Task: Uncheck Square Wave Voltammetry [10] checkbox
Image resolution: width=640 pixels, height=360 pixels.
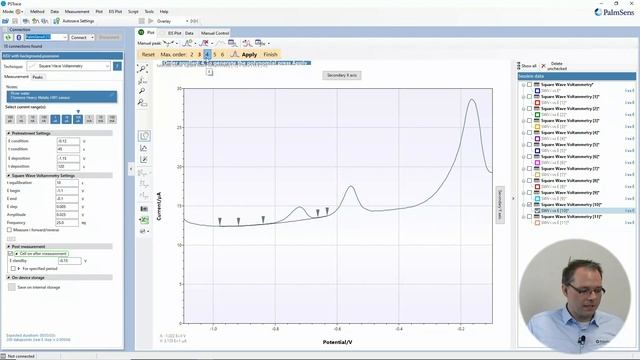Action: point(529,204)
